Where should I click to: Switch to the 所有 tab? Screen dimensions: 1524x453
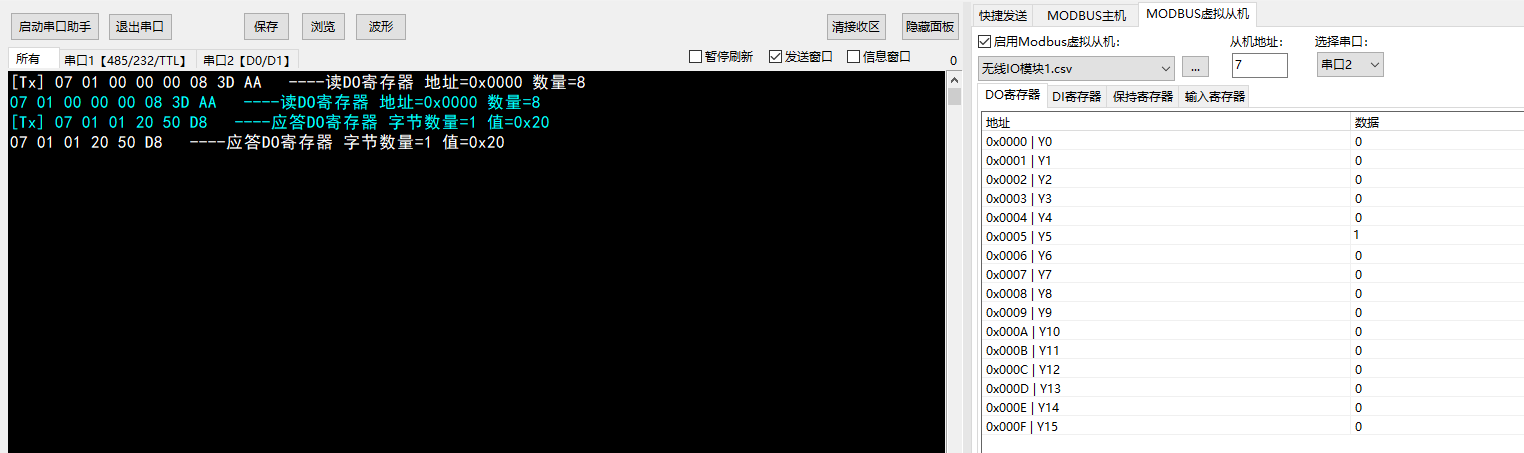[33, 58]
